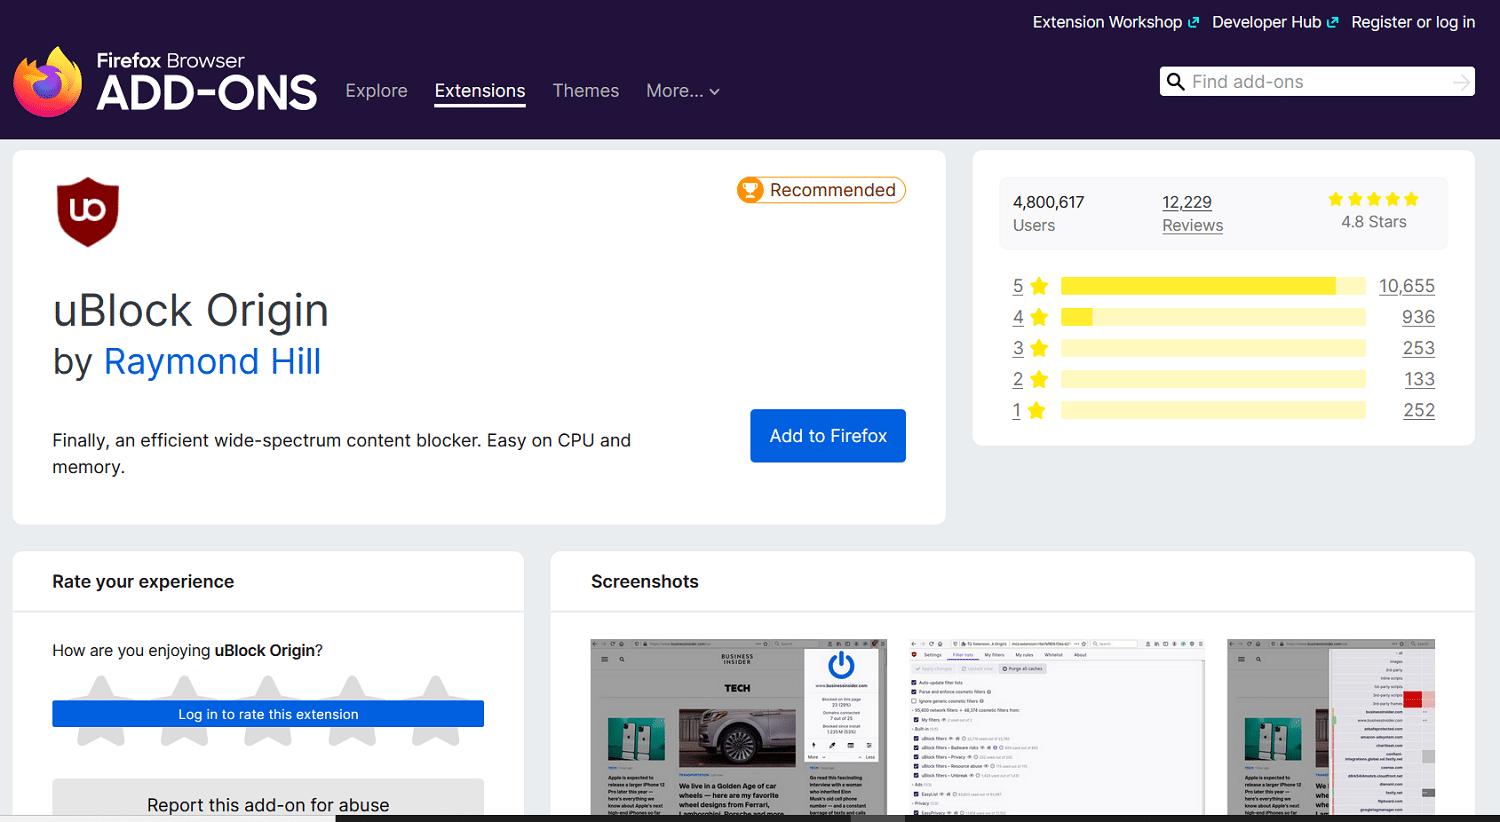Click the external link icon beside Extension Workshop

click(x=1196, y=20)
